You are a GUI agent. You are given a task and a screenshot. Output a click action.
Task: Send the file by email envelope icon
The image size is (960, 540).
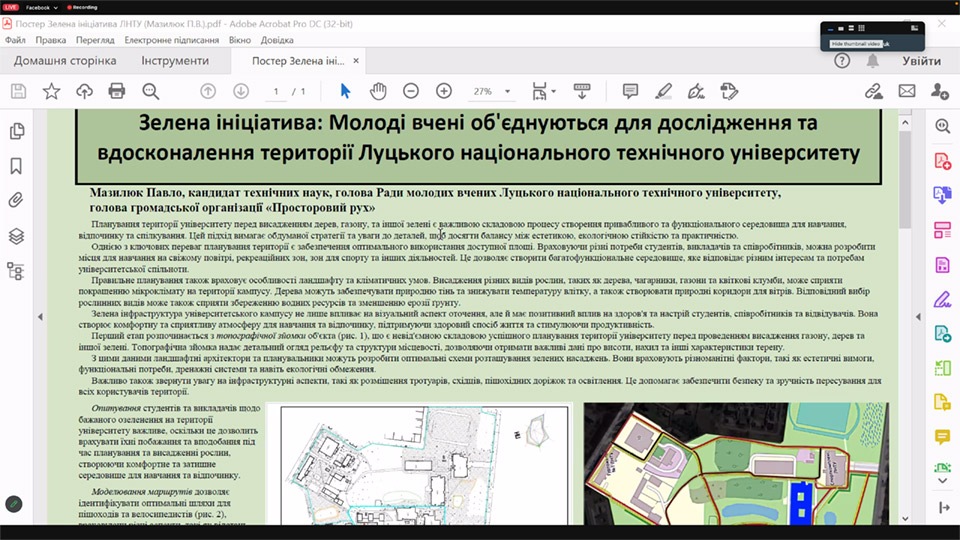(907, 91)
